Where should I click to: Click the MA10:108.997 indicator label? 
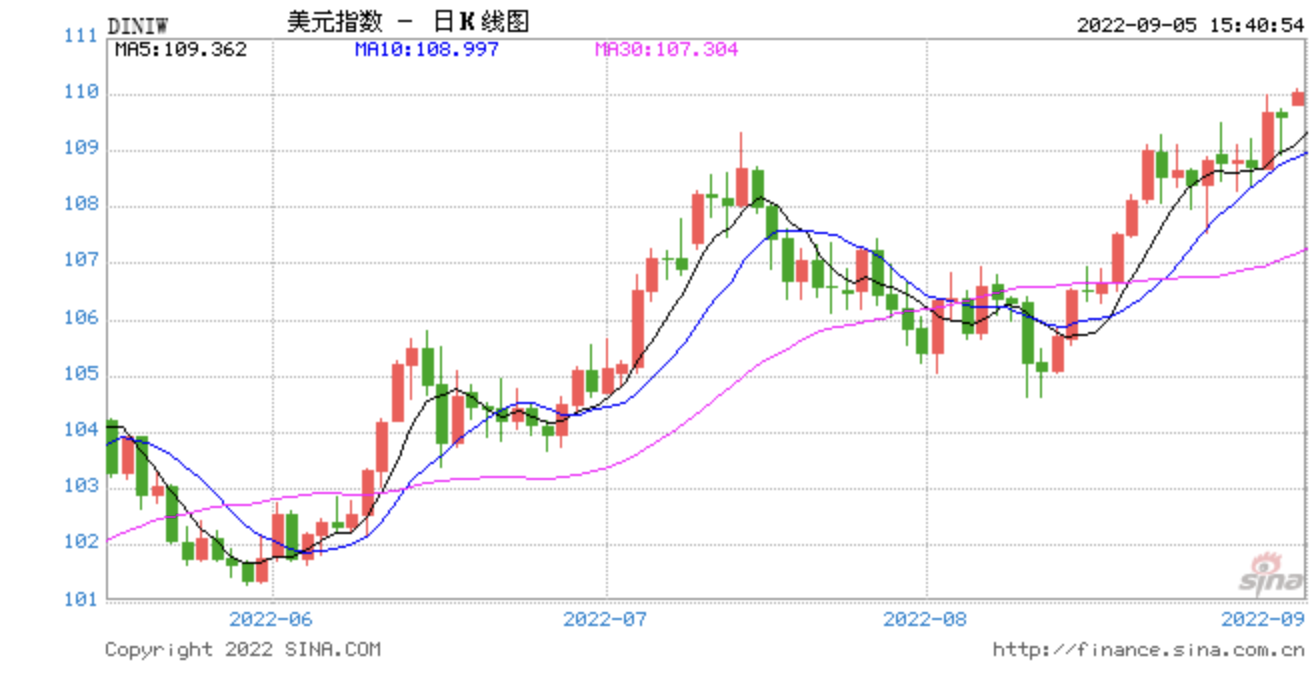click(427, 48)
